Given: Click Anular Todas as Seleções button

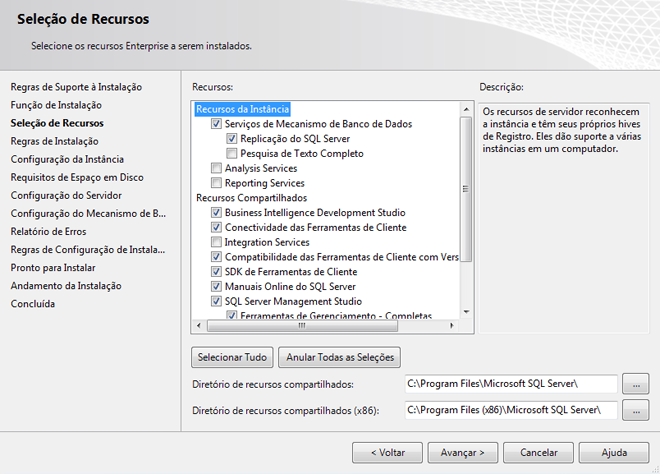Looking at the screenshot, I should point(340,357).
